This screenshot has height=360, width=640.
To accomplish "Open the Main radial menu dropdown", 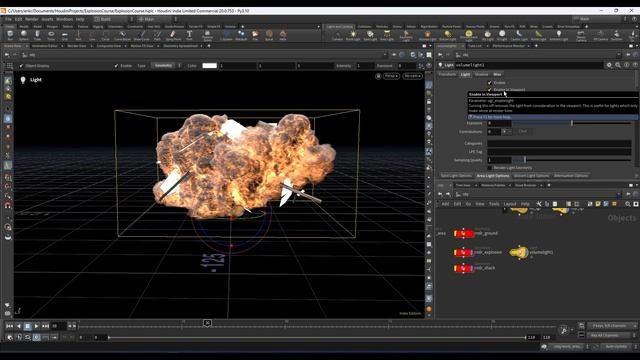I will click(158, 19).
